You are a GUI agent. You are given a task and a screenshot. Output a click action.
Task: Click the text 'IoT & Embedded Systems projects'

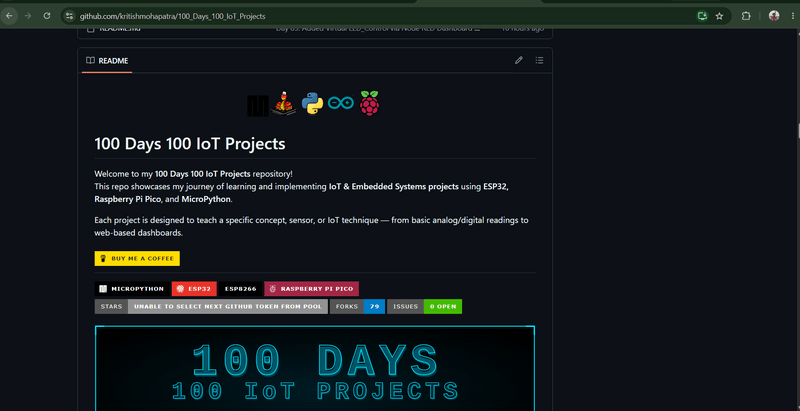click(393, 187)
